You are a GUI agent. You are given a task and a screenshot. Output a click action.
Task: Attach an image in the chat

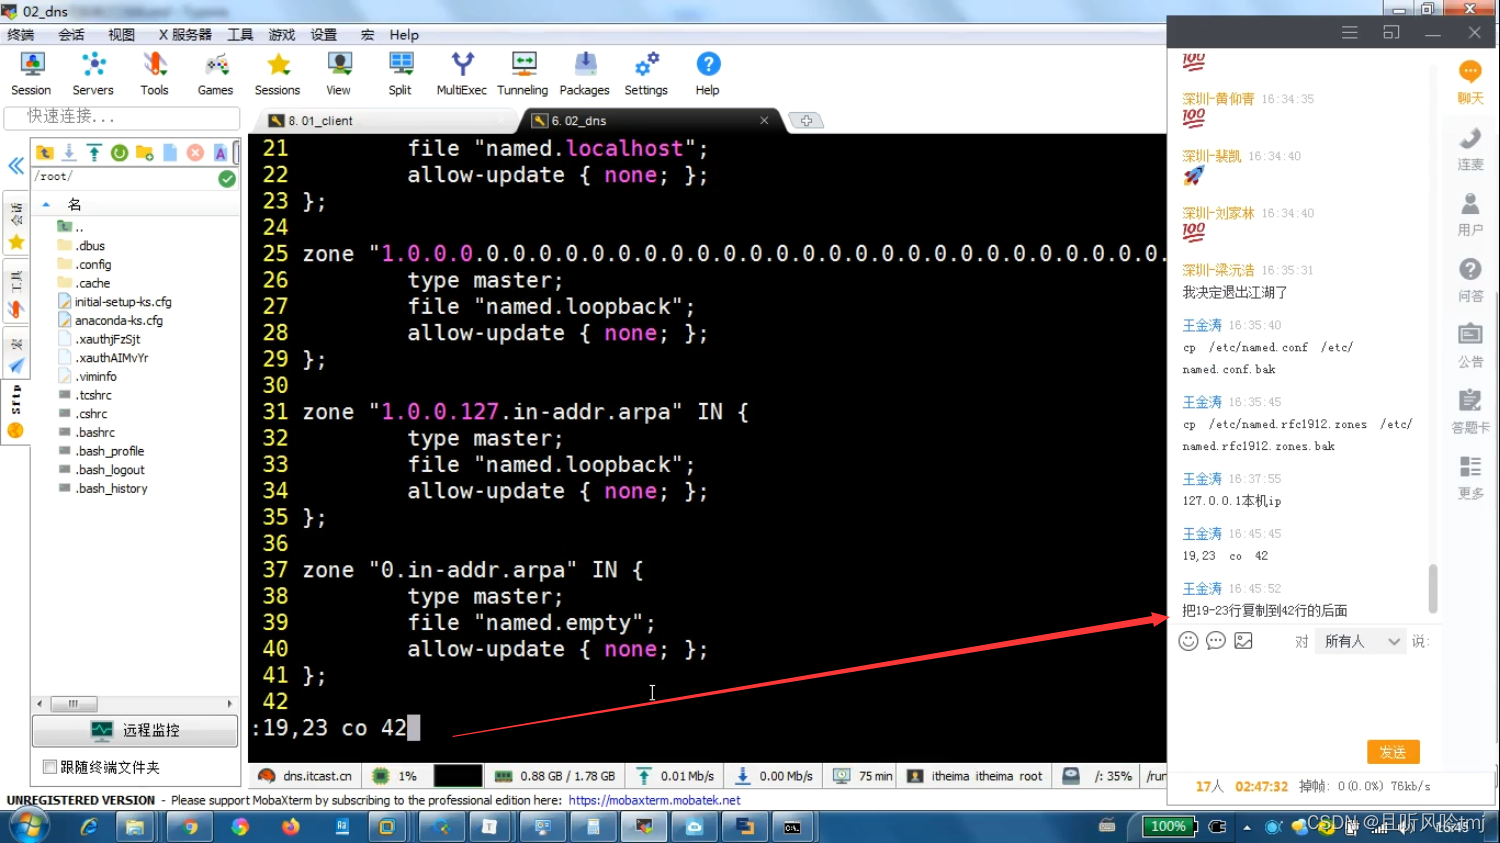[1243, 641]
